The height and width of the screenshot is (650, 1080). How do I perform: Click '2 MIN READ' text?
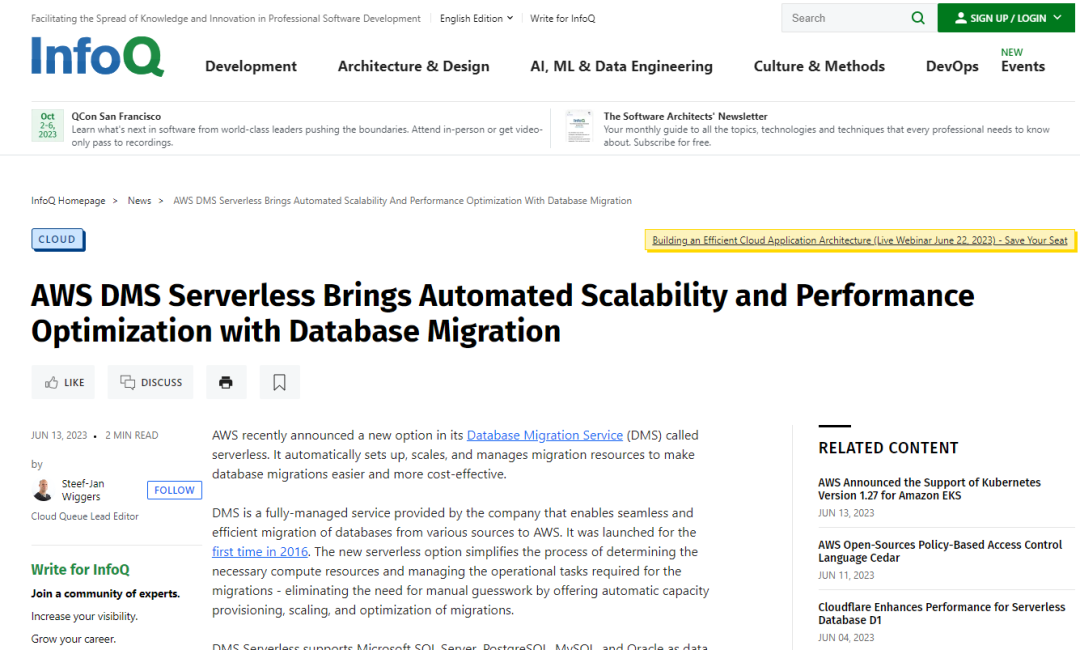(132, 435)
